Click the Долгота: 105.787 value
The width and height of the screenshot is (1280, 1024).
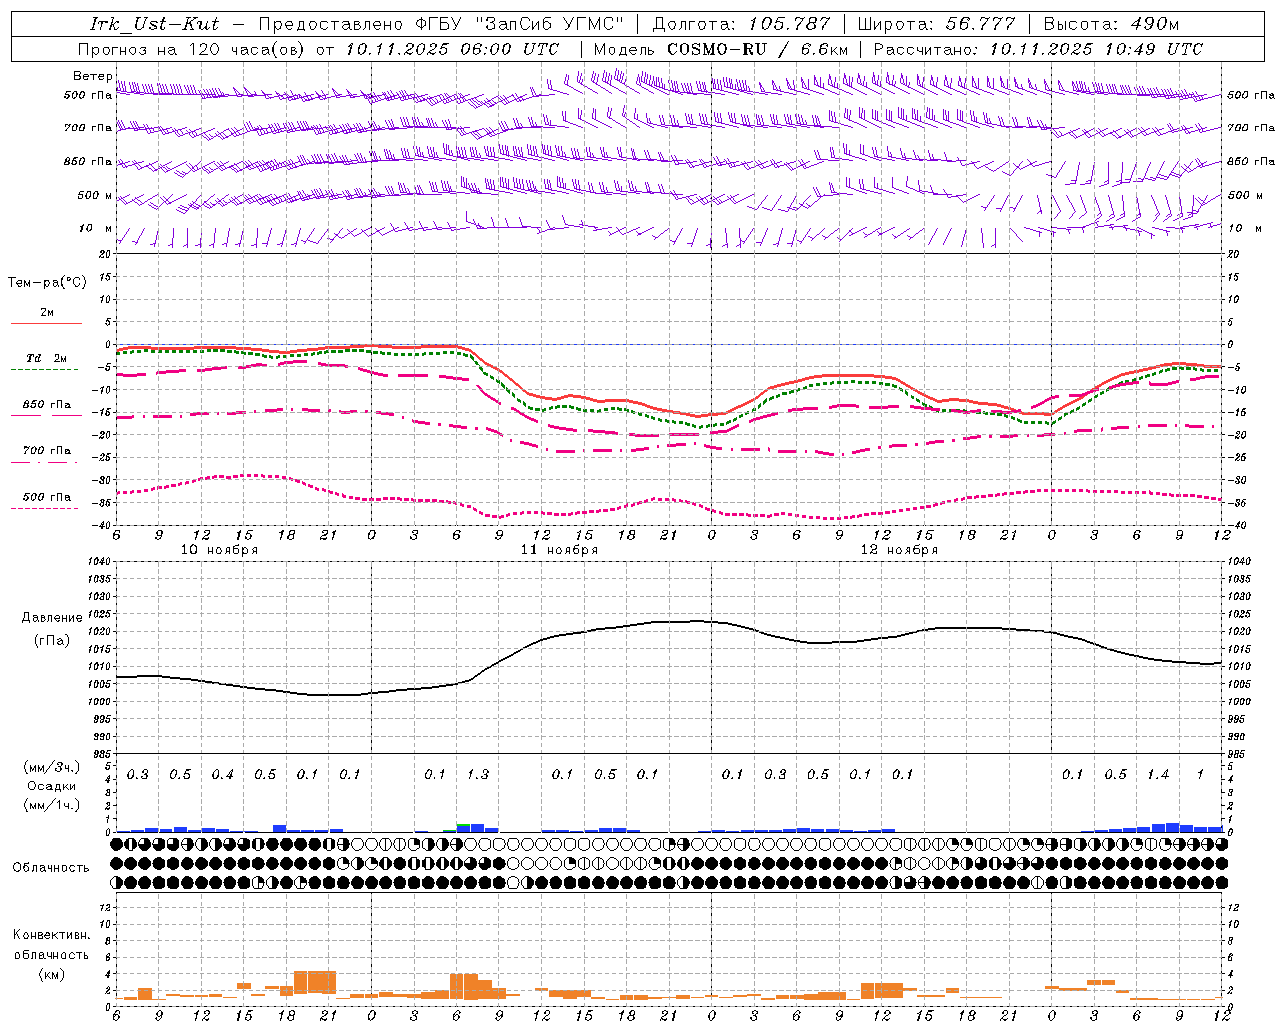tap(741, 24)
